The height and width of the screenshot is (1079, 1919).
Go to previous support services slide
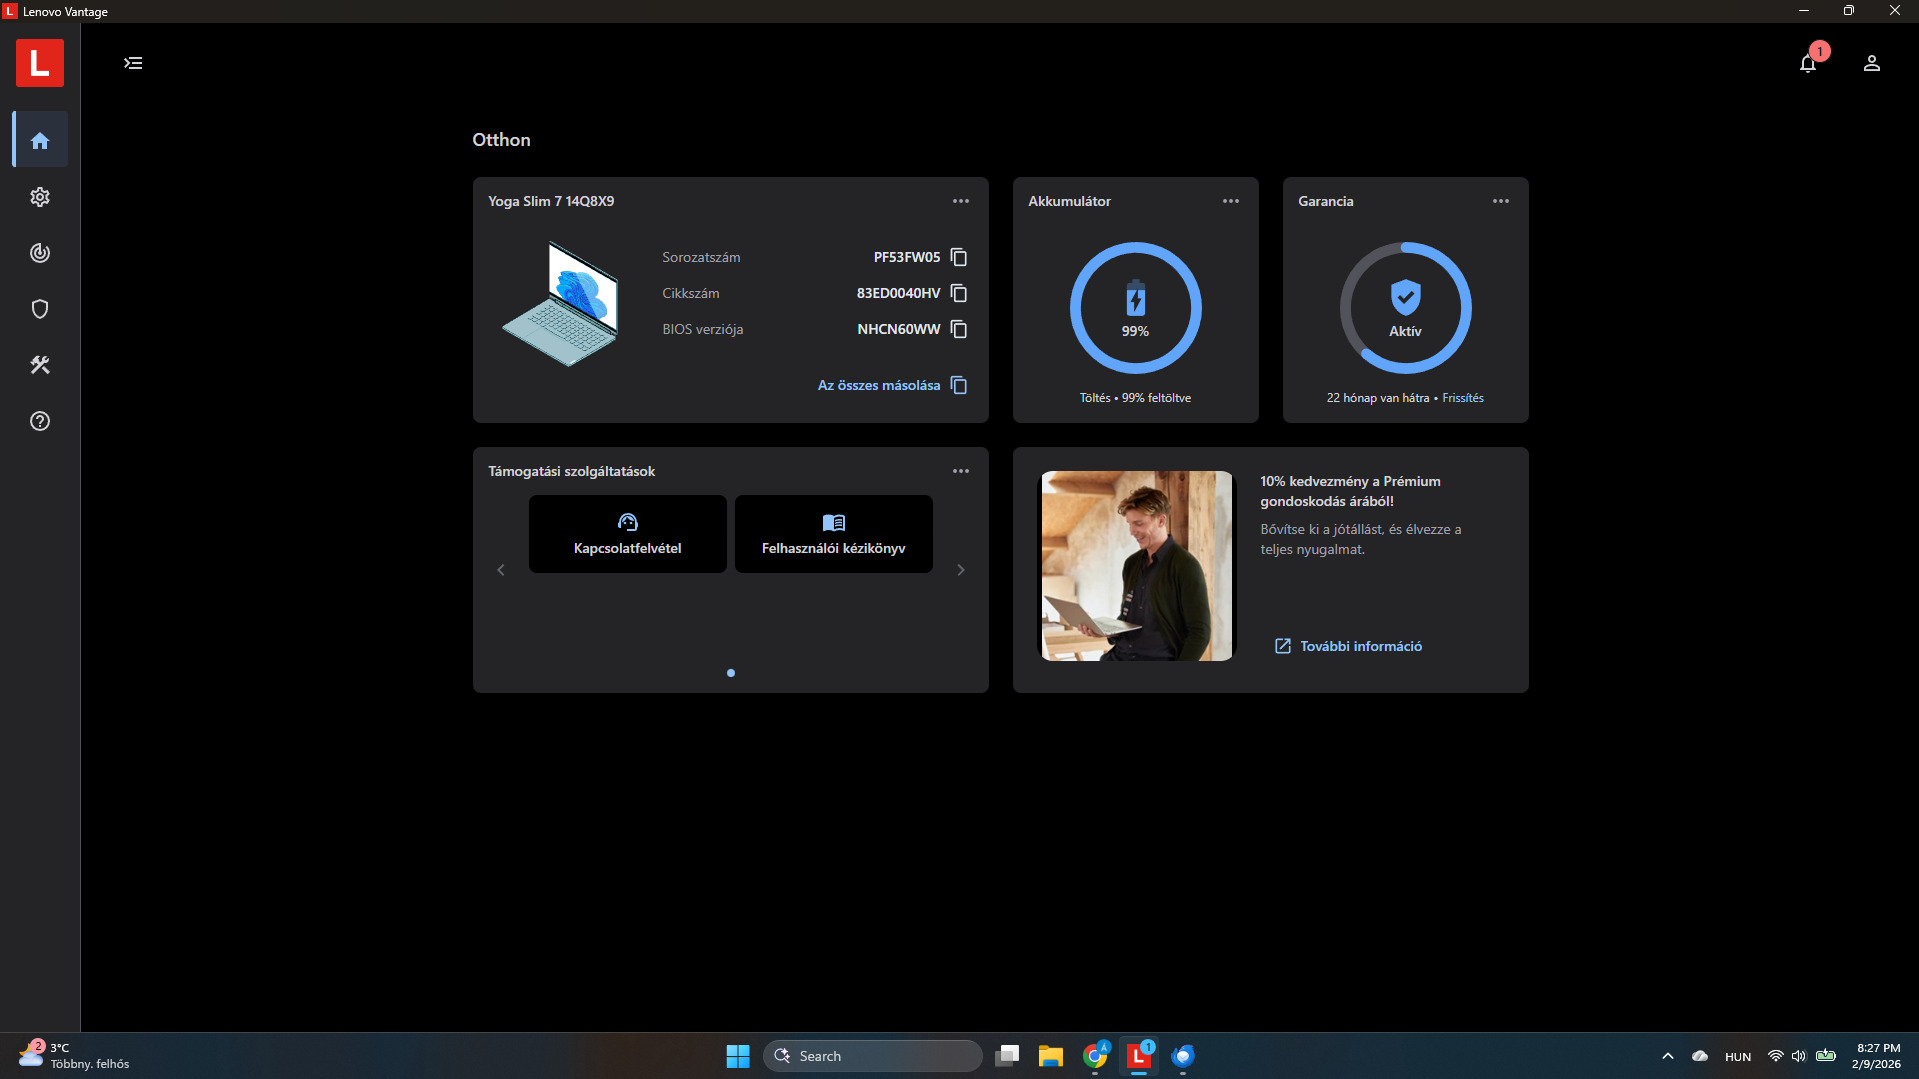click(x=501, y=570)
